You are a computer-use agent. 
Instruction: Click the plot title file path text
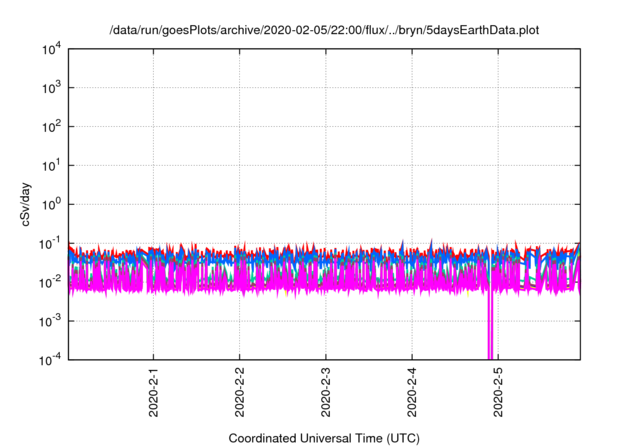click(324, 30)
